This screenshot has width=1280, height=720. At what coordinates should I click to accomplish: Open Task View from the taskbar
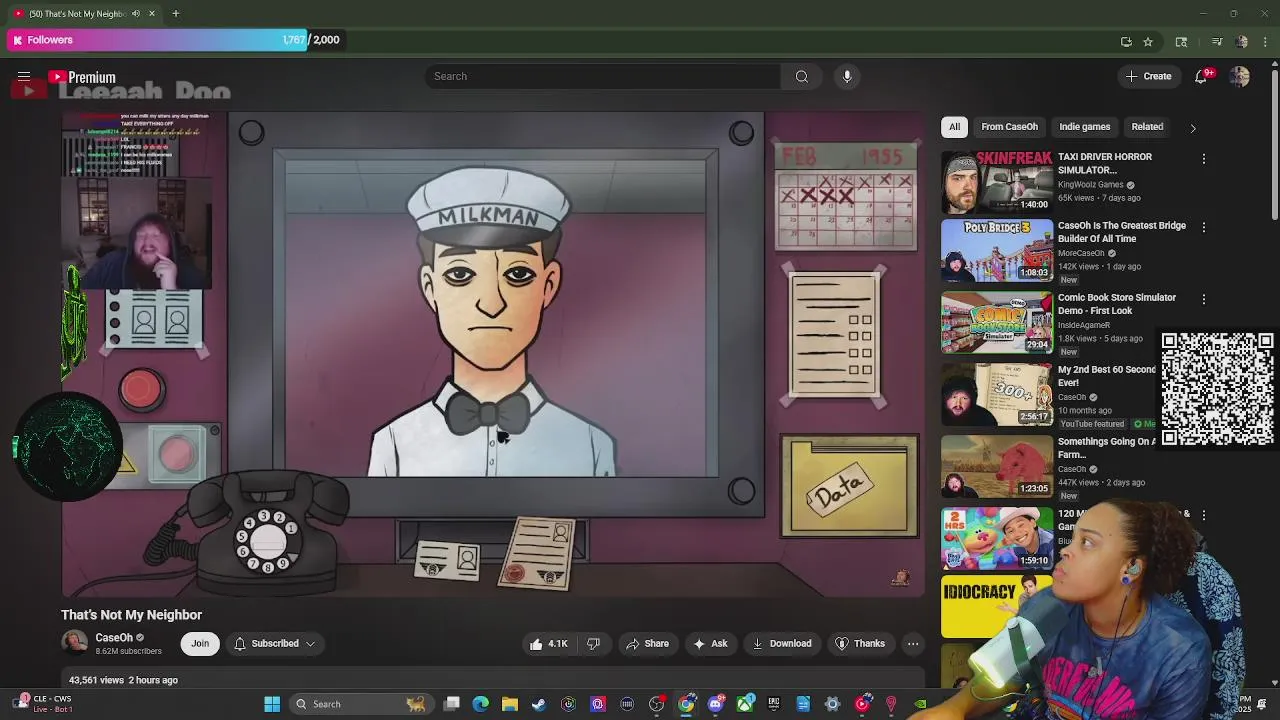pos(452,704)
